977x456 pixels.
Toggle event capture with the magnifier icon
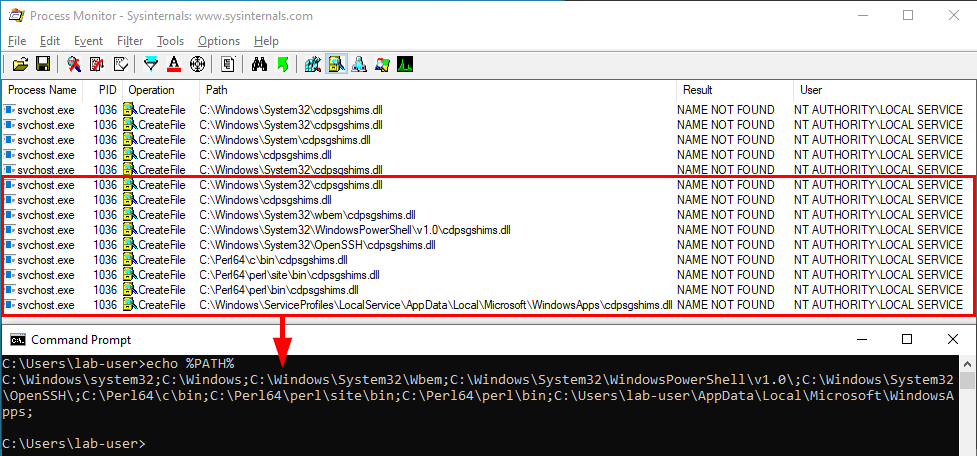(x=74, y=64)
